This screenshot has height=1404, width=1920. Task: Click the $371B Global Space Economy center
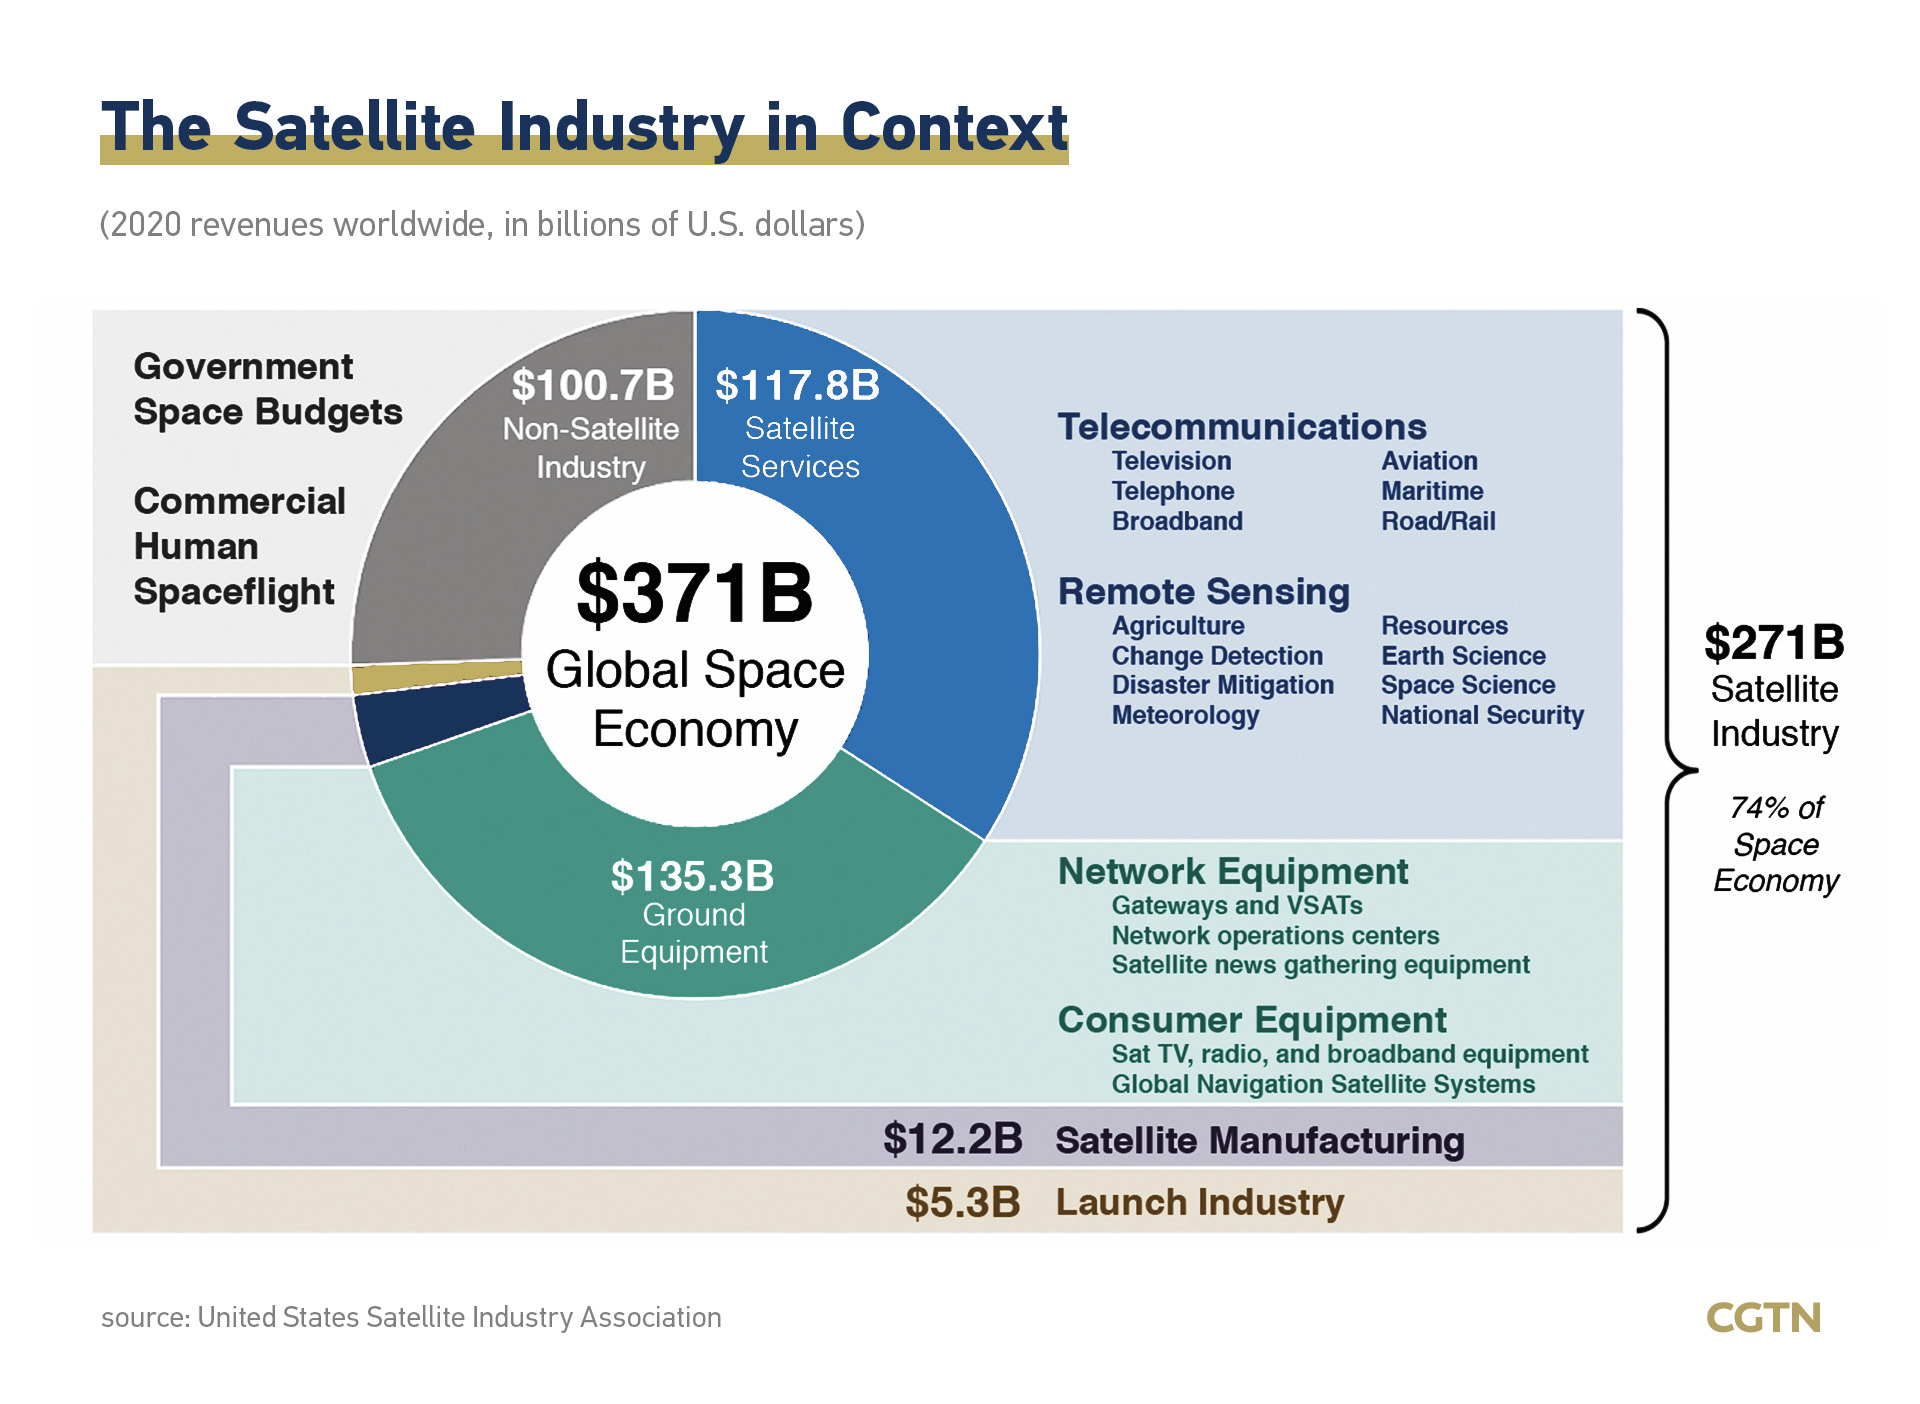pyautogui.click(x=695, y=655)
